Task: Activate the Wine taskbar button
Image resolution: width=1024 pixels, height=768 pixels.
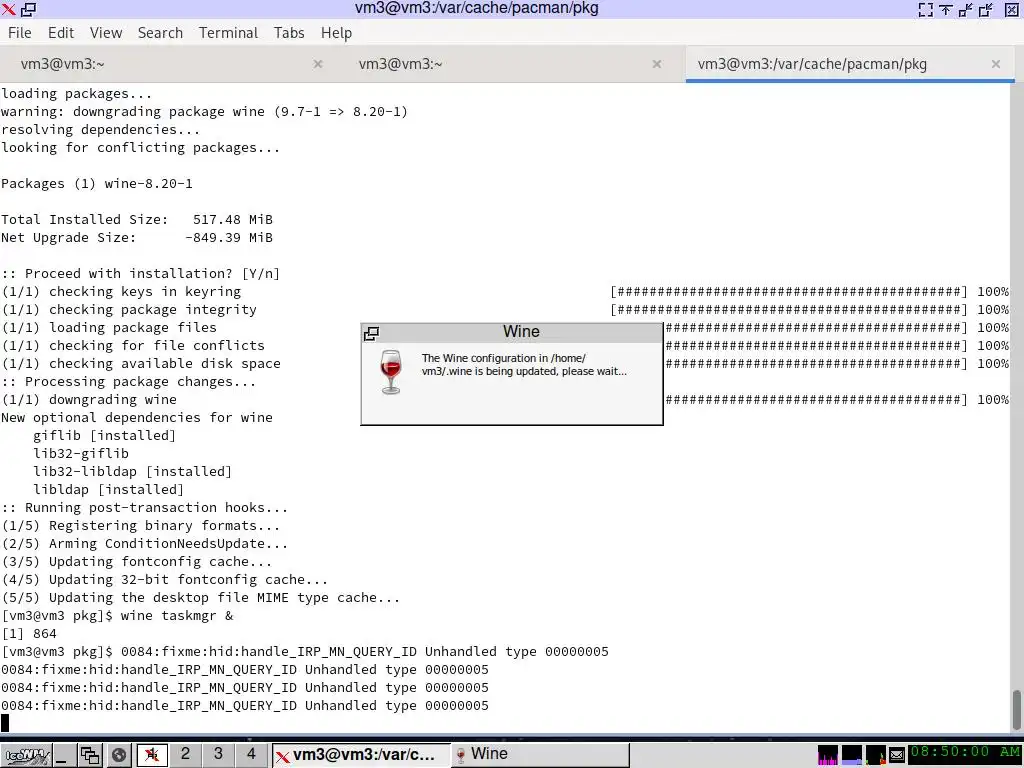Action: coord(540,755)
